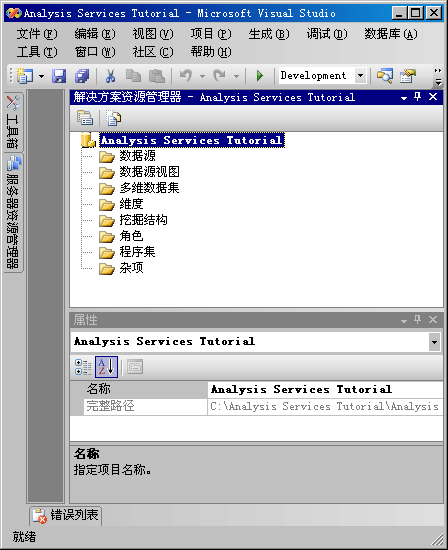Open the 工具(T) menu
Viewport: 448px width, 550px height.
pos(37,52)
